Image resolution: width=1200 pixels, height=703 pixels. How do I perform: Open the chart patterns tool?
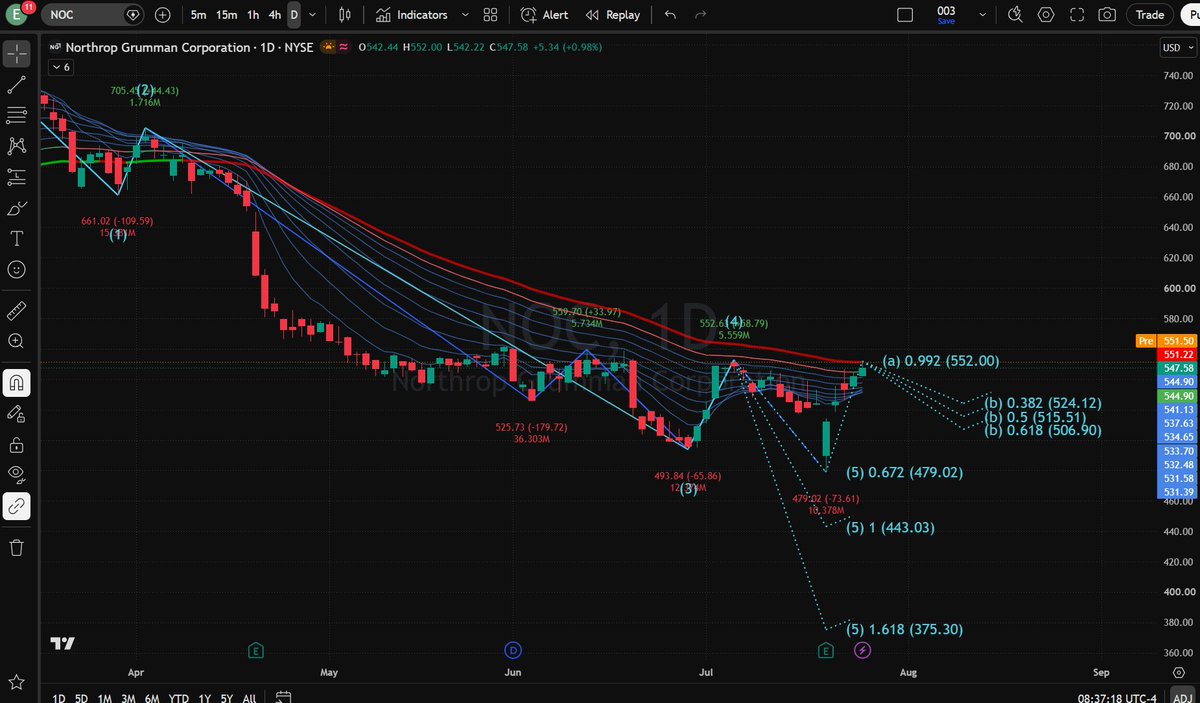click(16, 145)
